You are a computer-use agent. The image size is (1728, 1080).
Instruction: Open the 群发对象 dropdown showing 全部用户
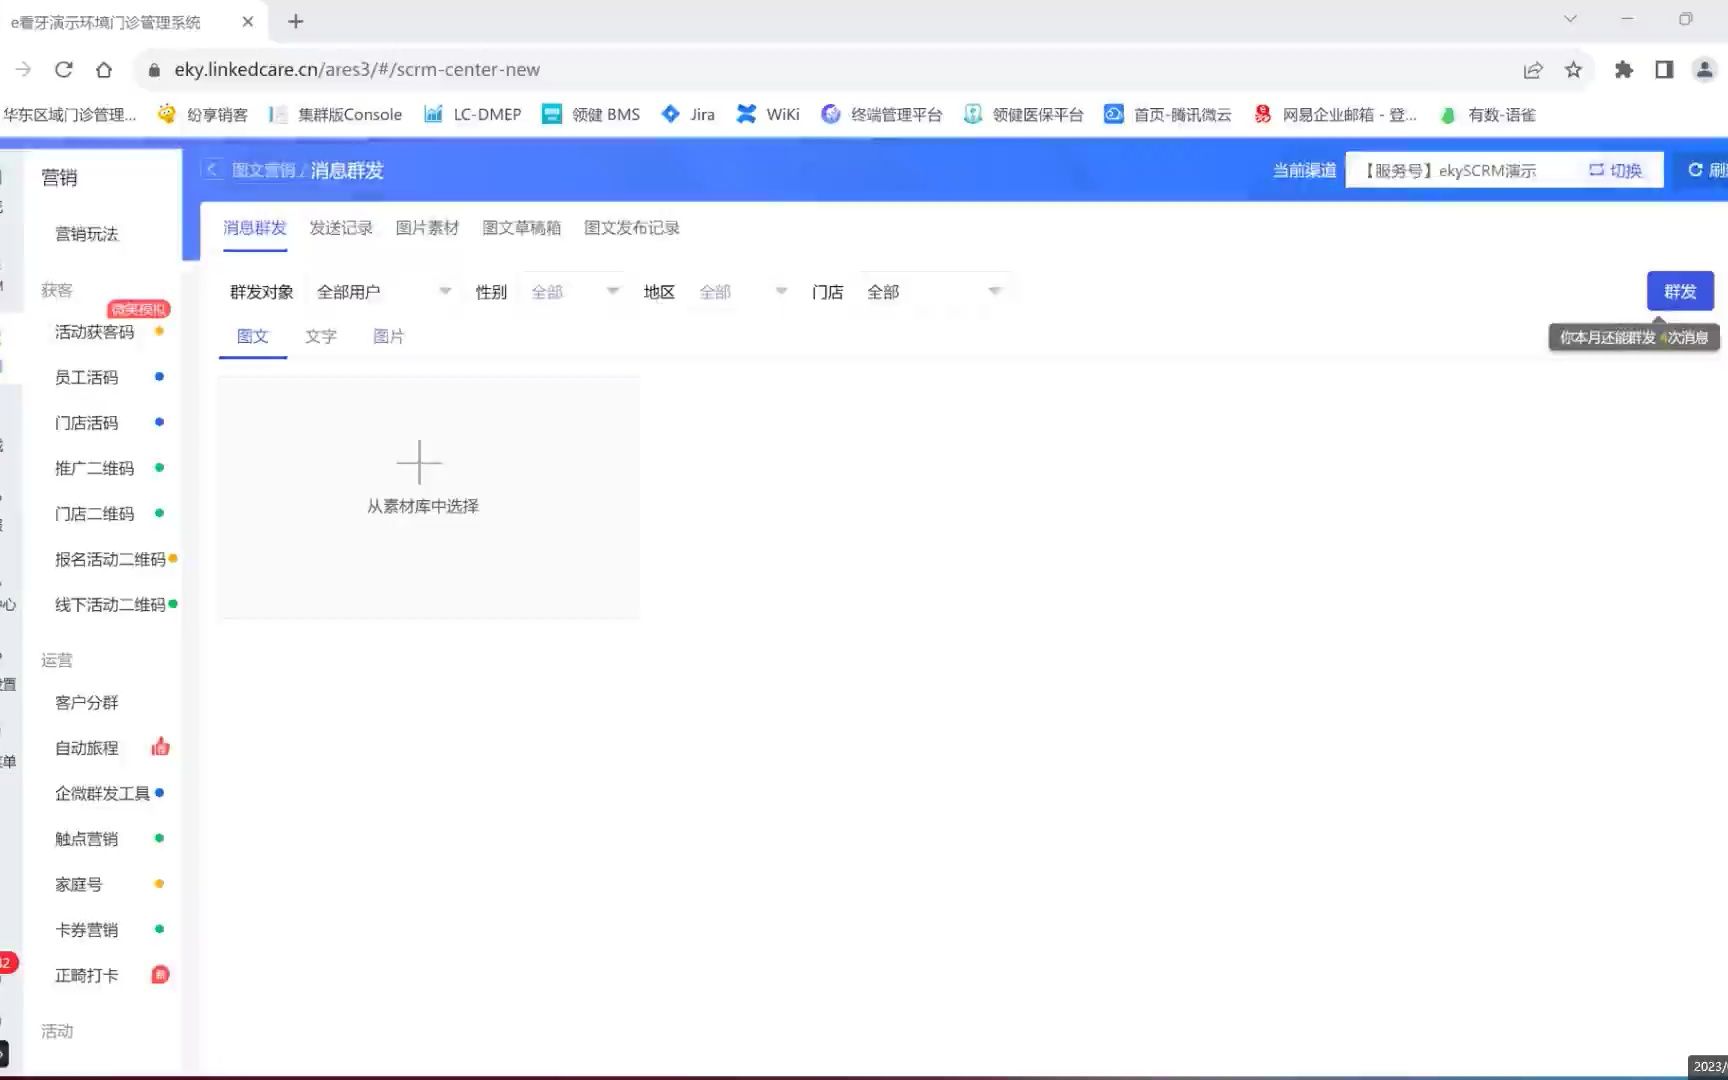point(384,291)
